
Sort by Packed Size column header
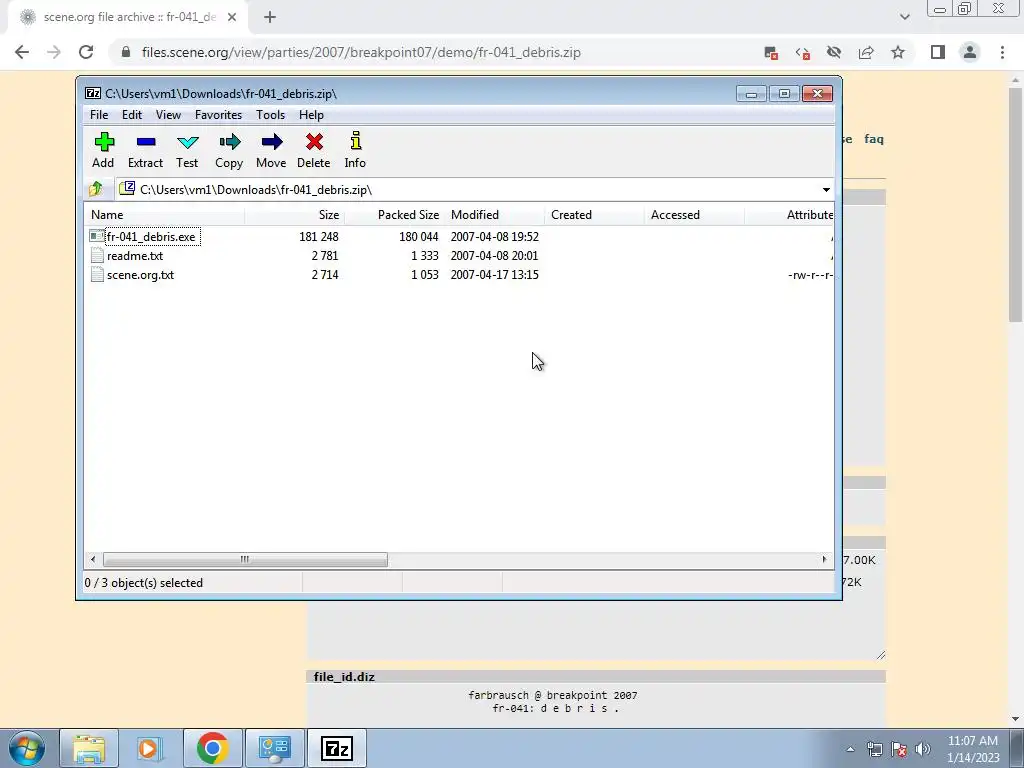point(394,215)
